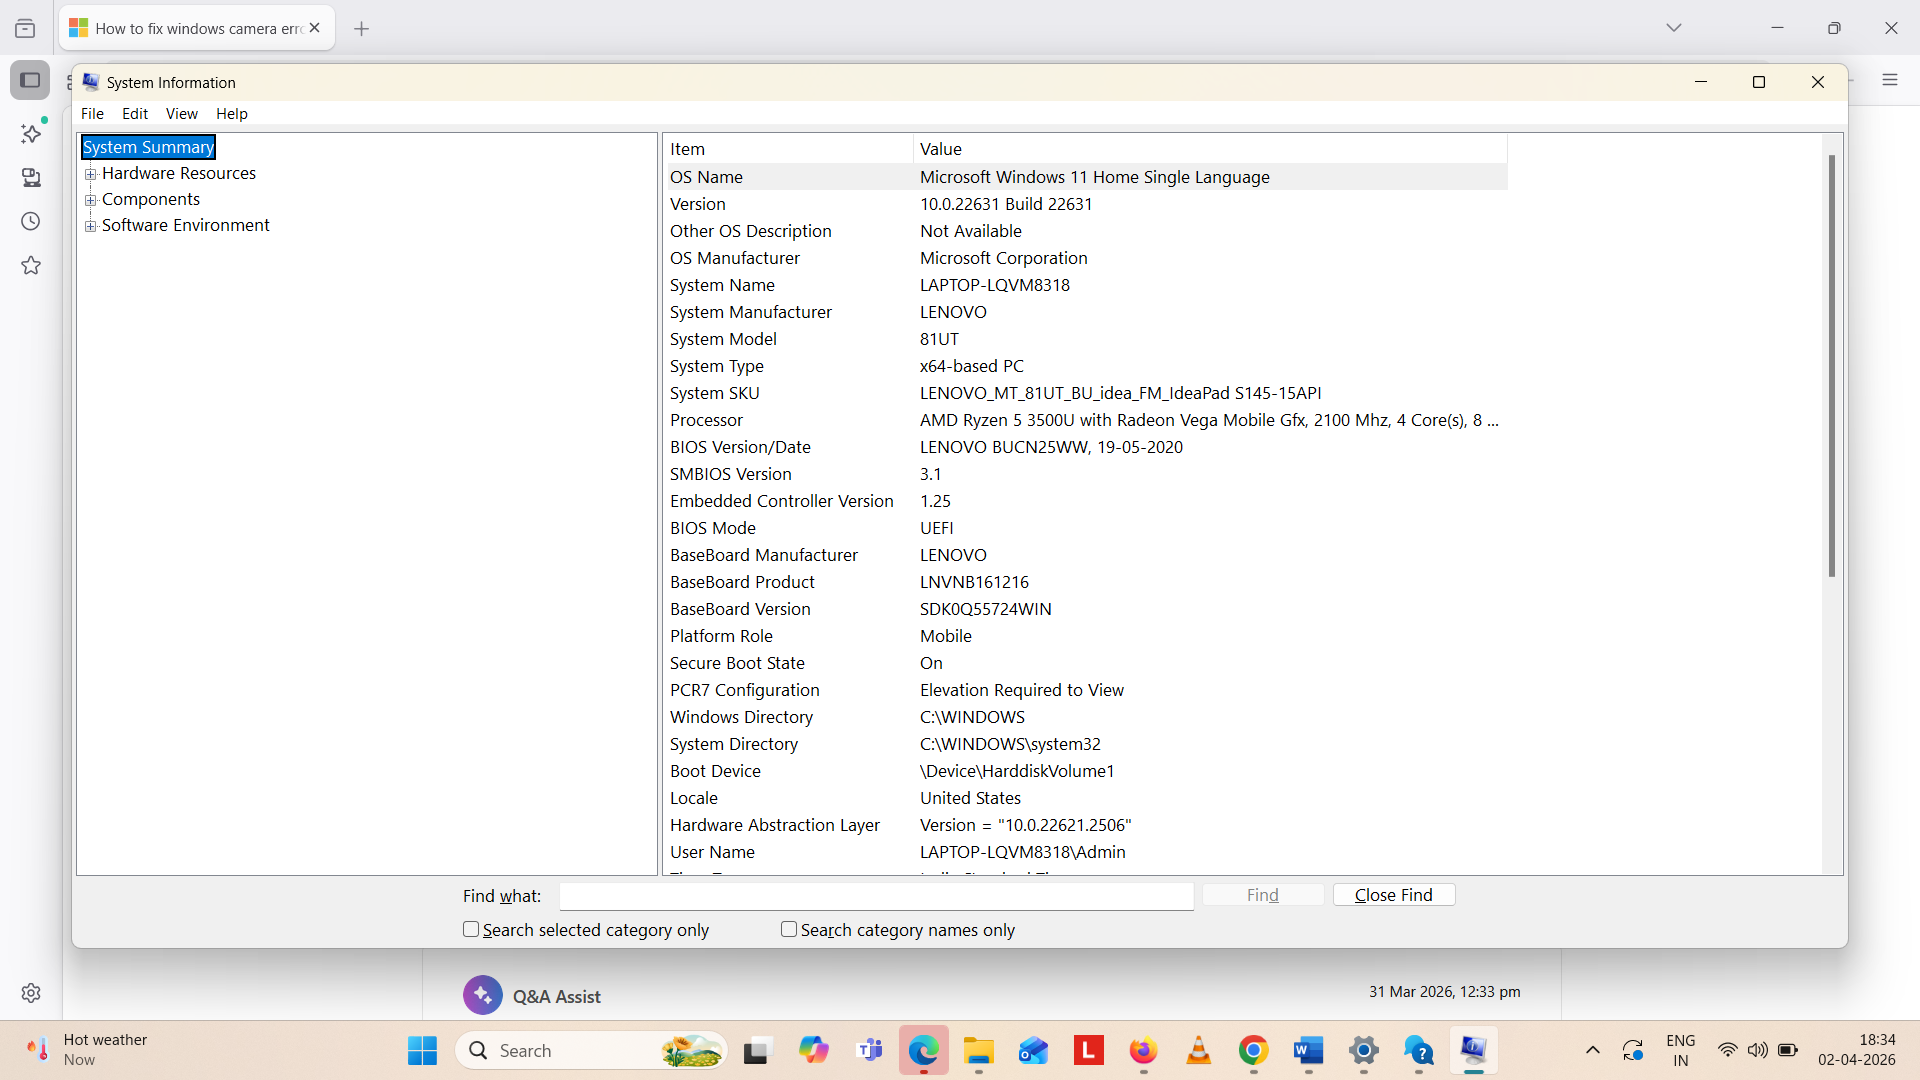Open the sidebar settings gear icon
1920x1080 pixels.
pyautogui.click(x=31, y=993)
